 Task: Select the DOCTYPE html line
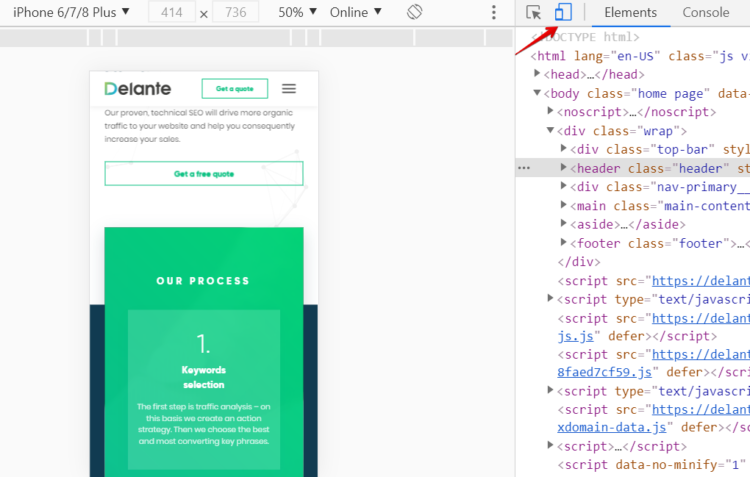coord(585,37)
